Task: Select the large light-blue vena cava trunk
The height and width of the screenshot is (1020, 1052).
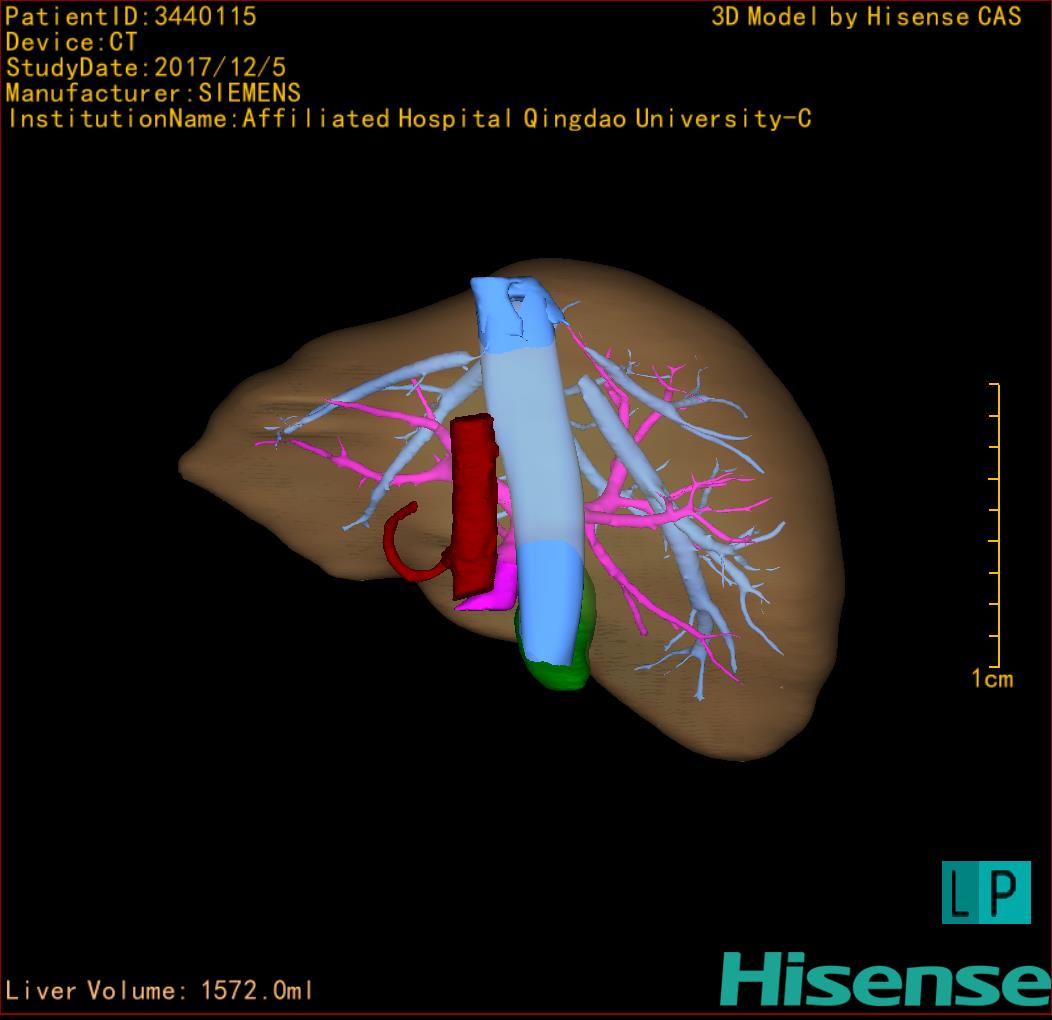Action: pos(528,450)
